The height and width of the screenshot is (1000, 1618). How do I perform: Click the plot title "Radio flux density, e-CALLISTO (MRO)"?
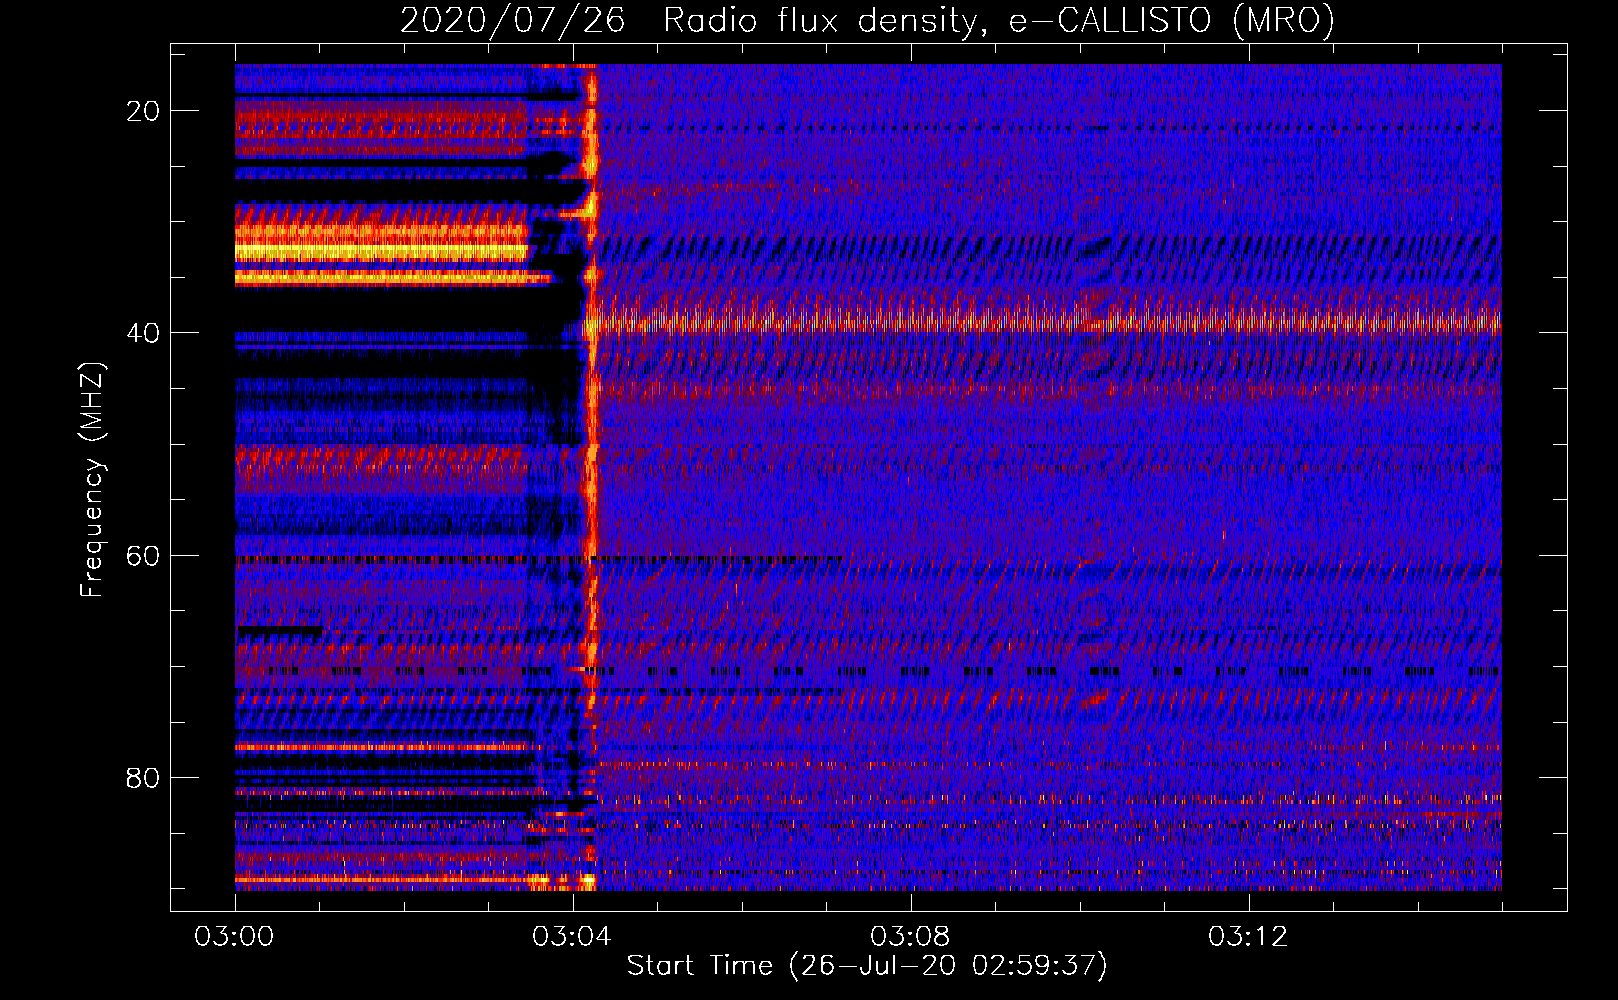pyautogui.click(x=999, y=20)
